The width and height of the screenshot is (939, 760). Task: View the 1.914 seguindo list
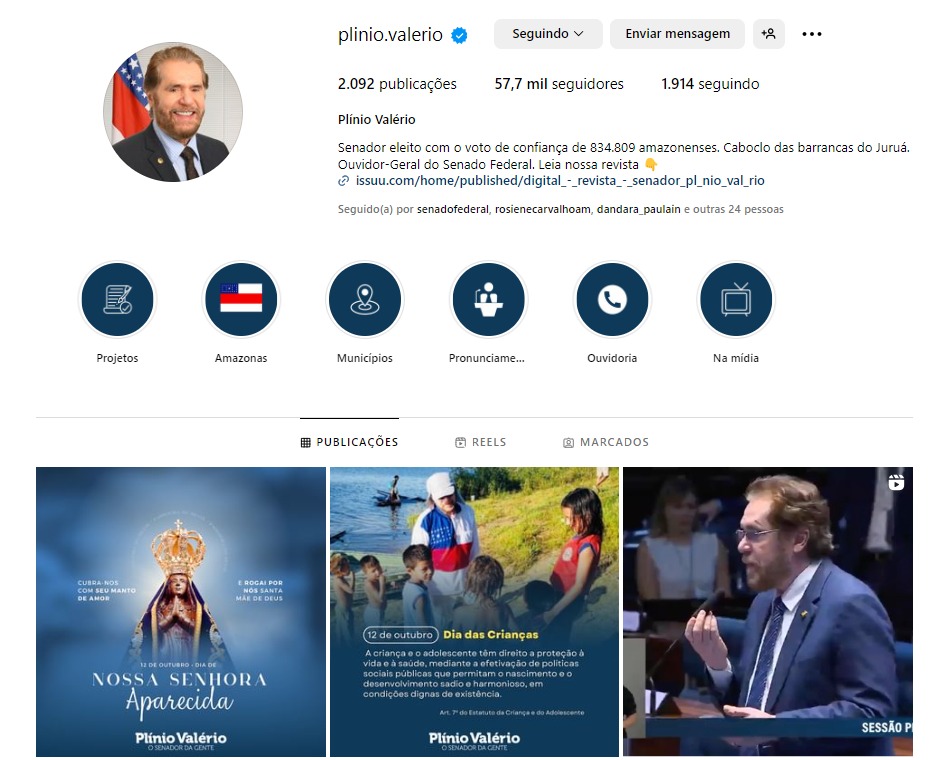710,84
